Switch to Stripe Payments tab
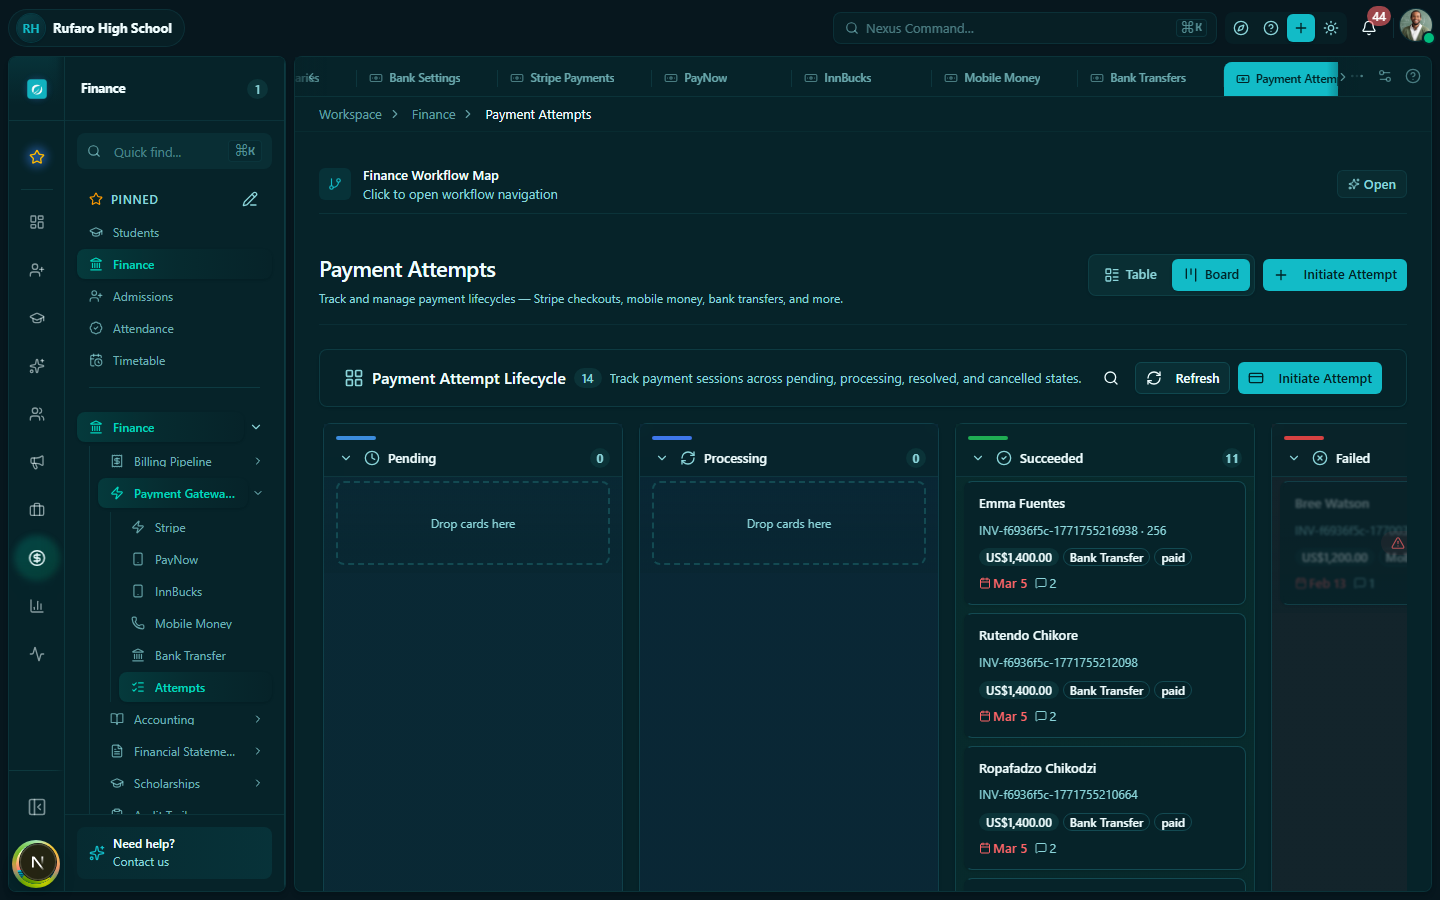 click(x=562, y=78)
